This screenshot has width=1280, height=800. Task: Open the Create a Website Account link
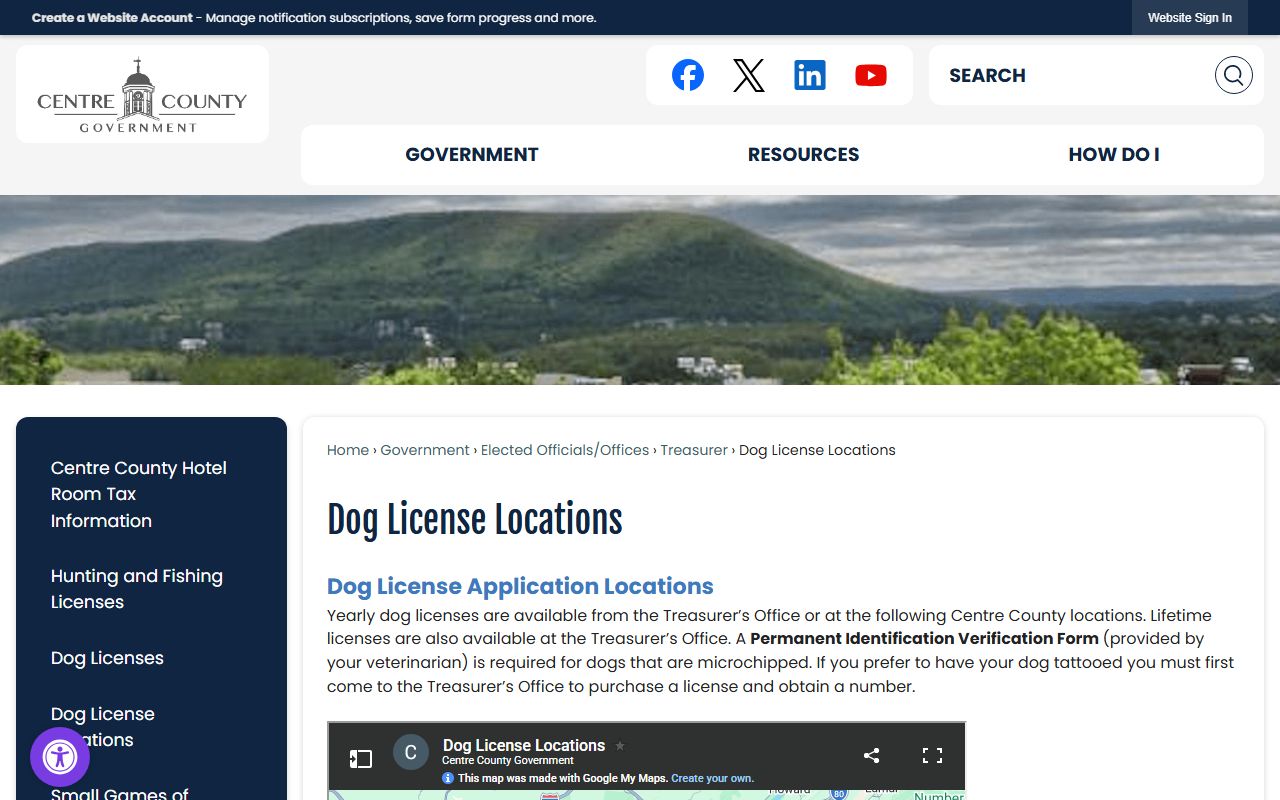(x=112, y=18)
